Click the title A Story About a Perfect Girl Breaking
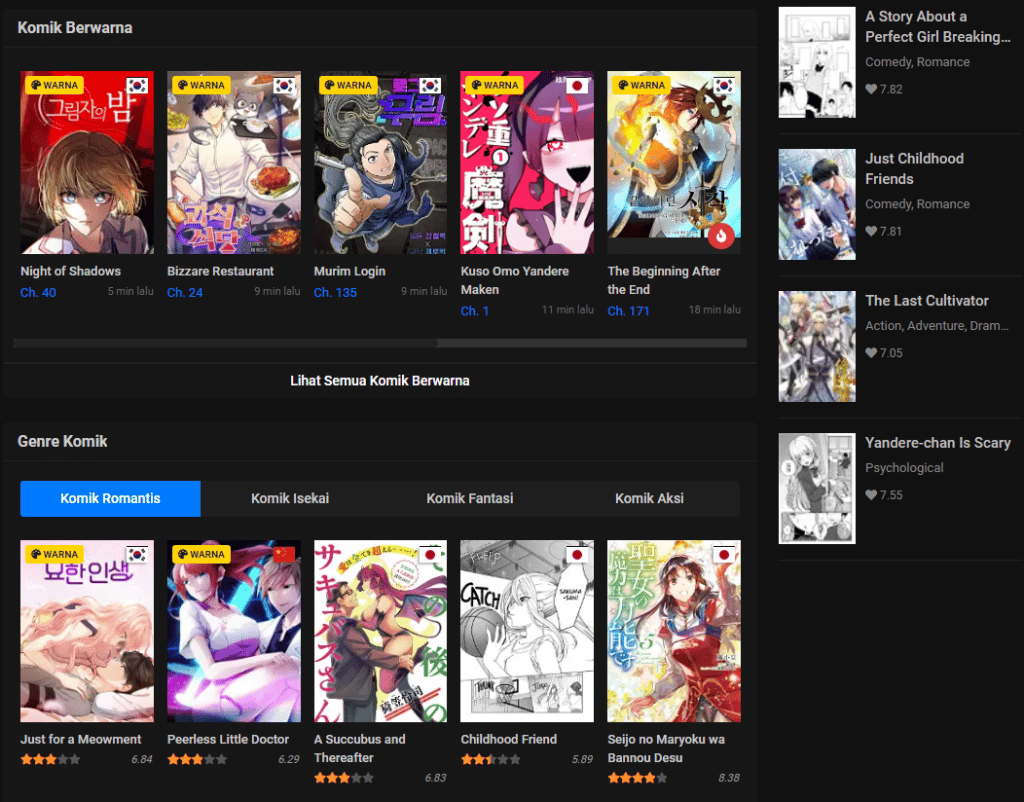The height and width of the screenshot is (802, 1024). (937, 27)
